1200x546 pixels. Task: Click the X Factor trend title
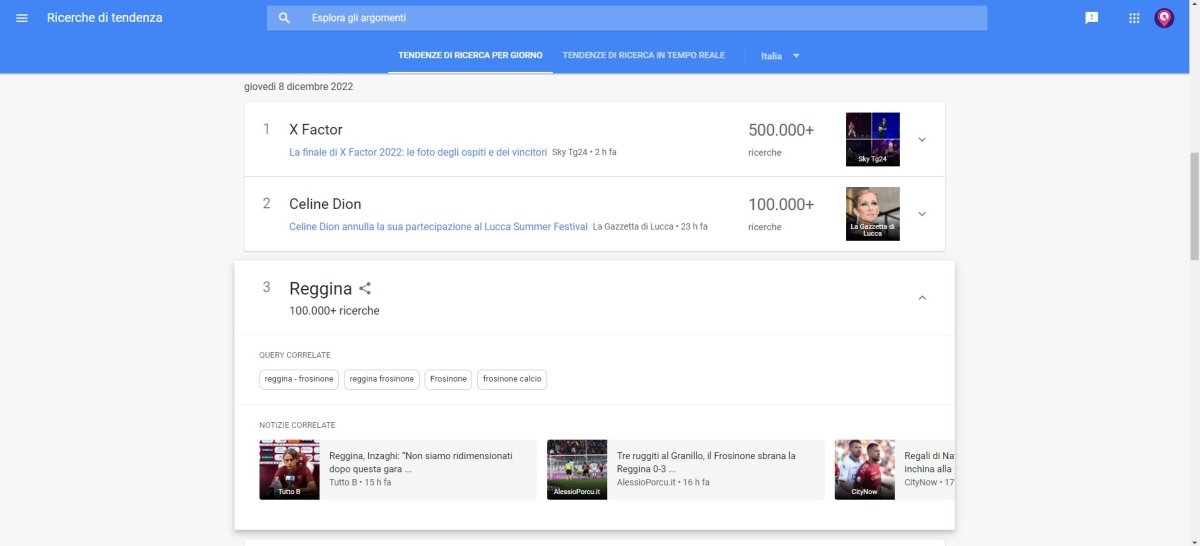tap(316, 129)
